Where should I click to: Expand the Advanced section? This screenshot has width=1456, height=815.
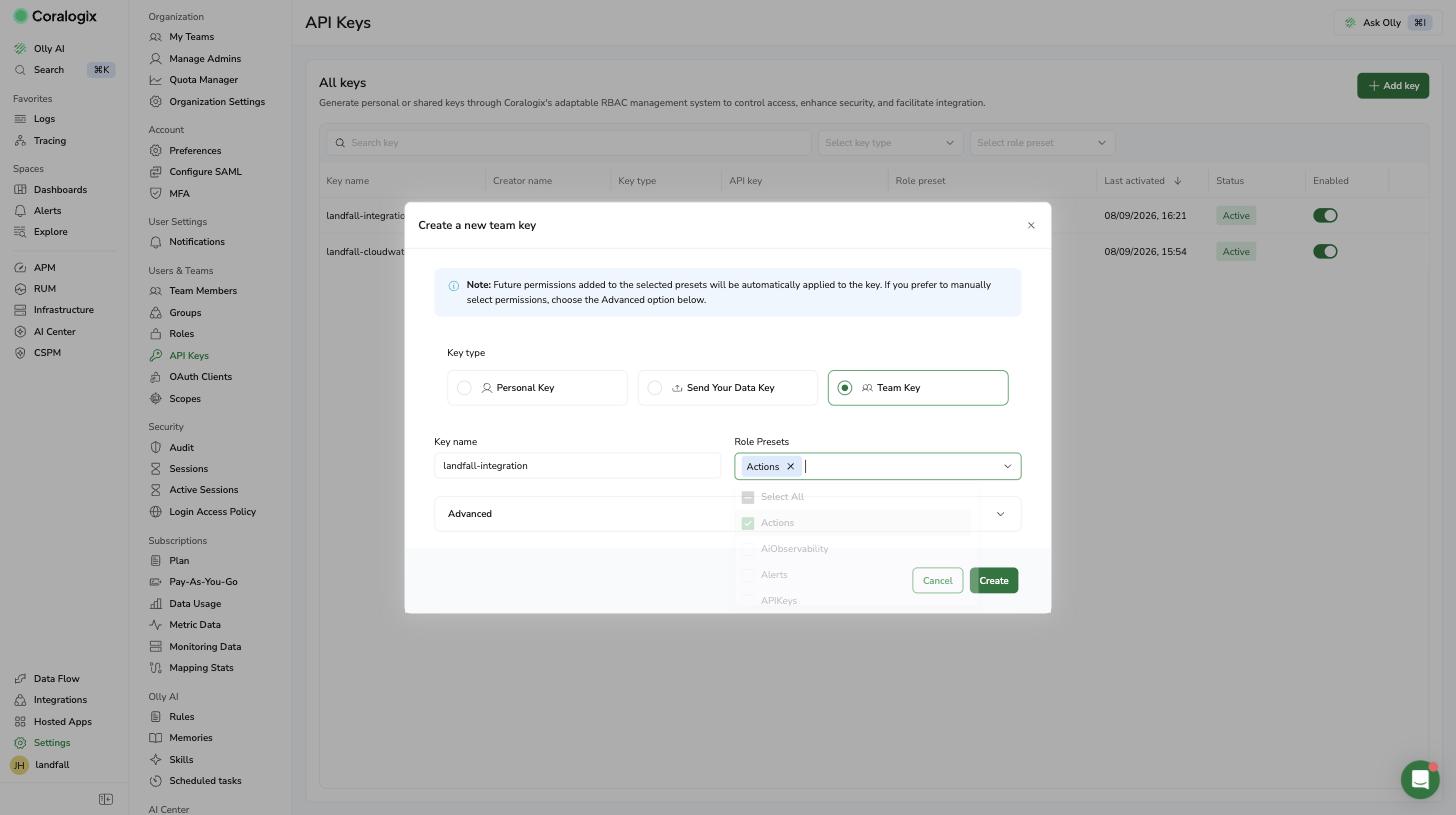pos(727,514)
